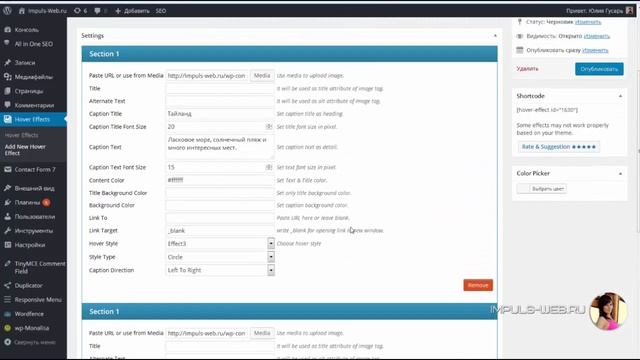Adjust the Caption Text Font Size stepper
The width and height of the screenshot is (640, 360).
coord(269,167)
